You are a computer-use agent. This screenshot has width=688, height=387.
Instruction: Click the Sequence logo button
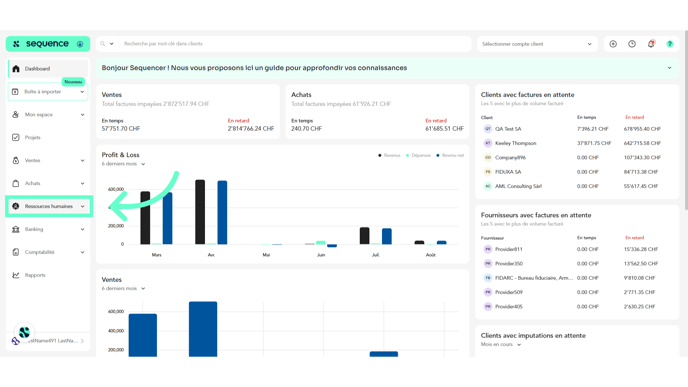click(48, 44)
